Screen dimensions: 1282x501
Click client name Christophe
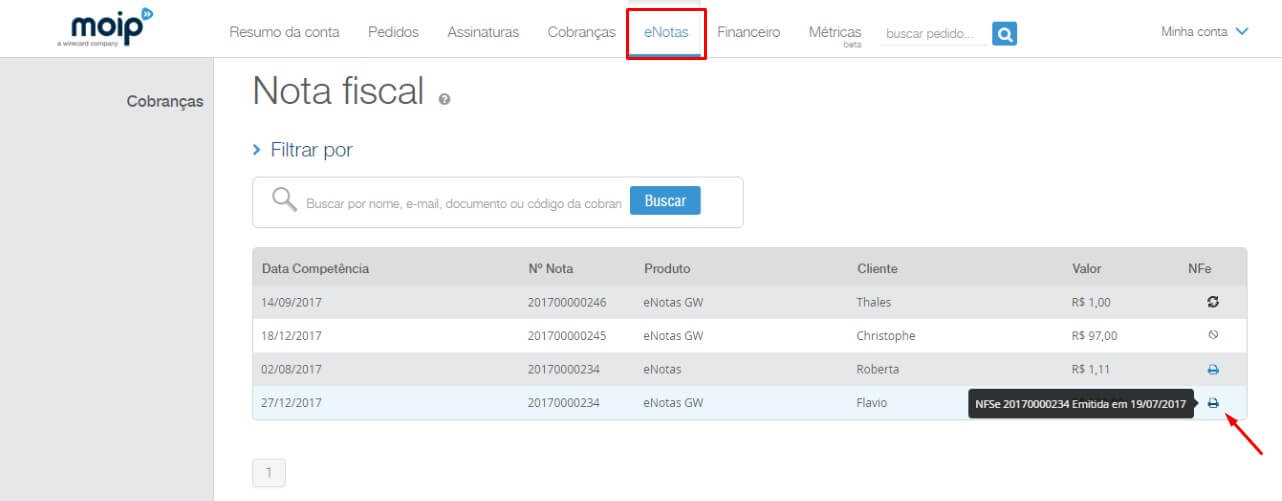coord(886,336)
